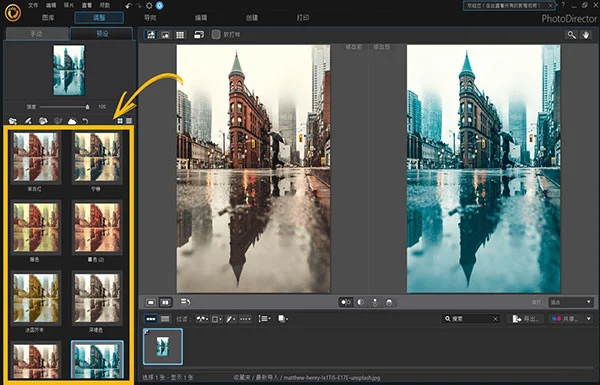
Task: Open the zoom level combo box
Action: 571,302
